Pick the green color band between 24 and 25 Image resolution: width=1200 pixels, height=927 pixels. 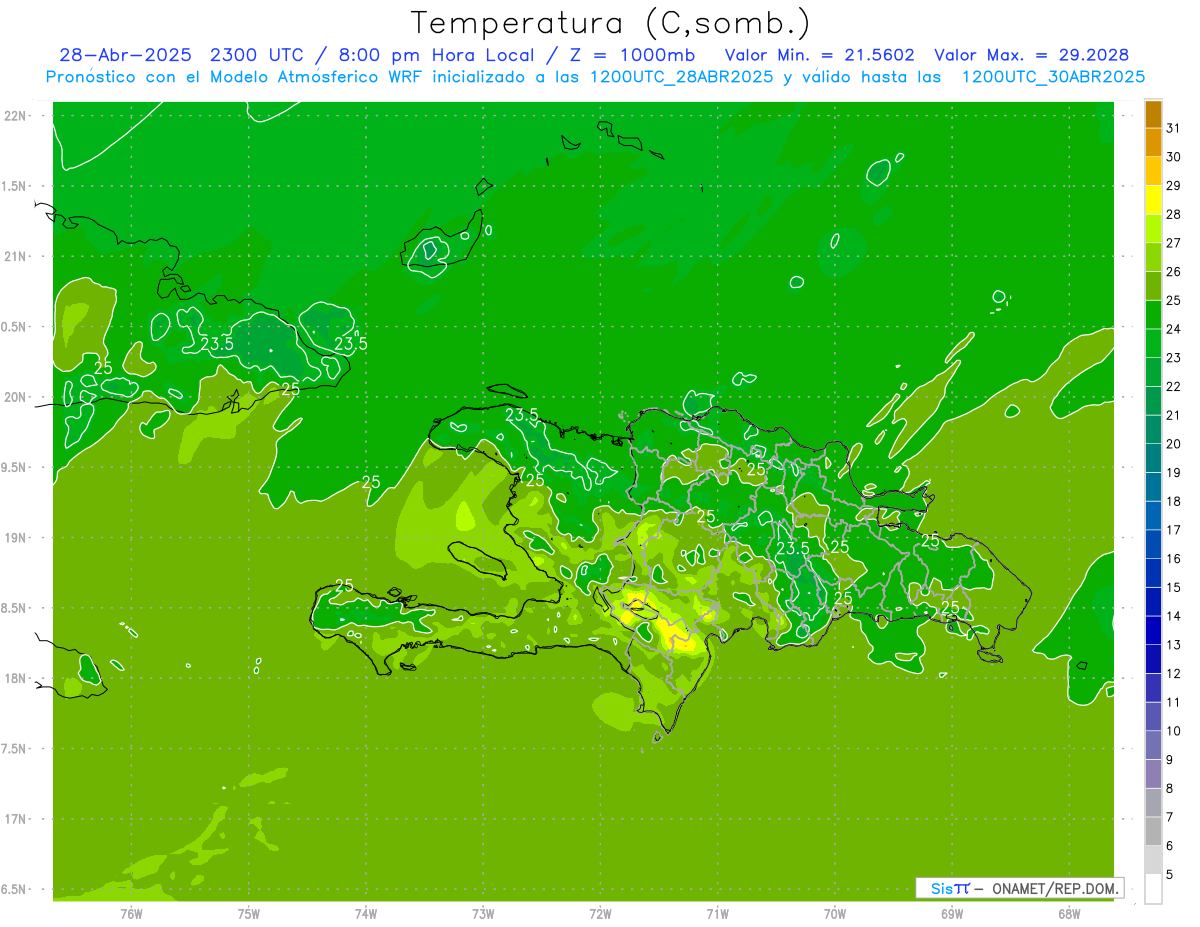tap(1153, 315)
